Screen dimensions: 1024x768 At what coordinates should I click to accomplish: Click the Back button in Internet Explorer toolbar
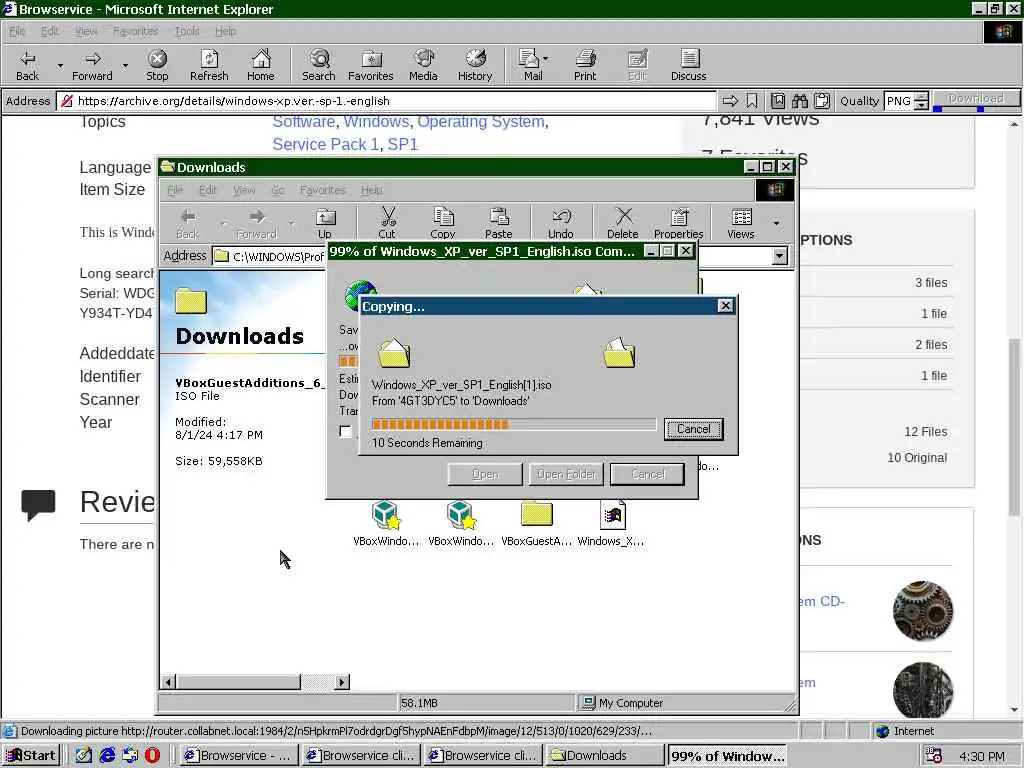click(27, 65)
